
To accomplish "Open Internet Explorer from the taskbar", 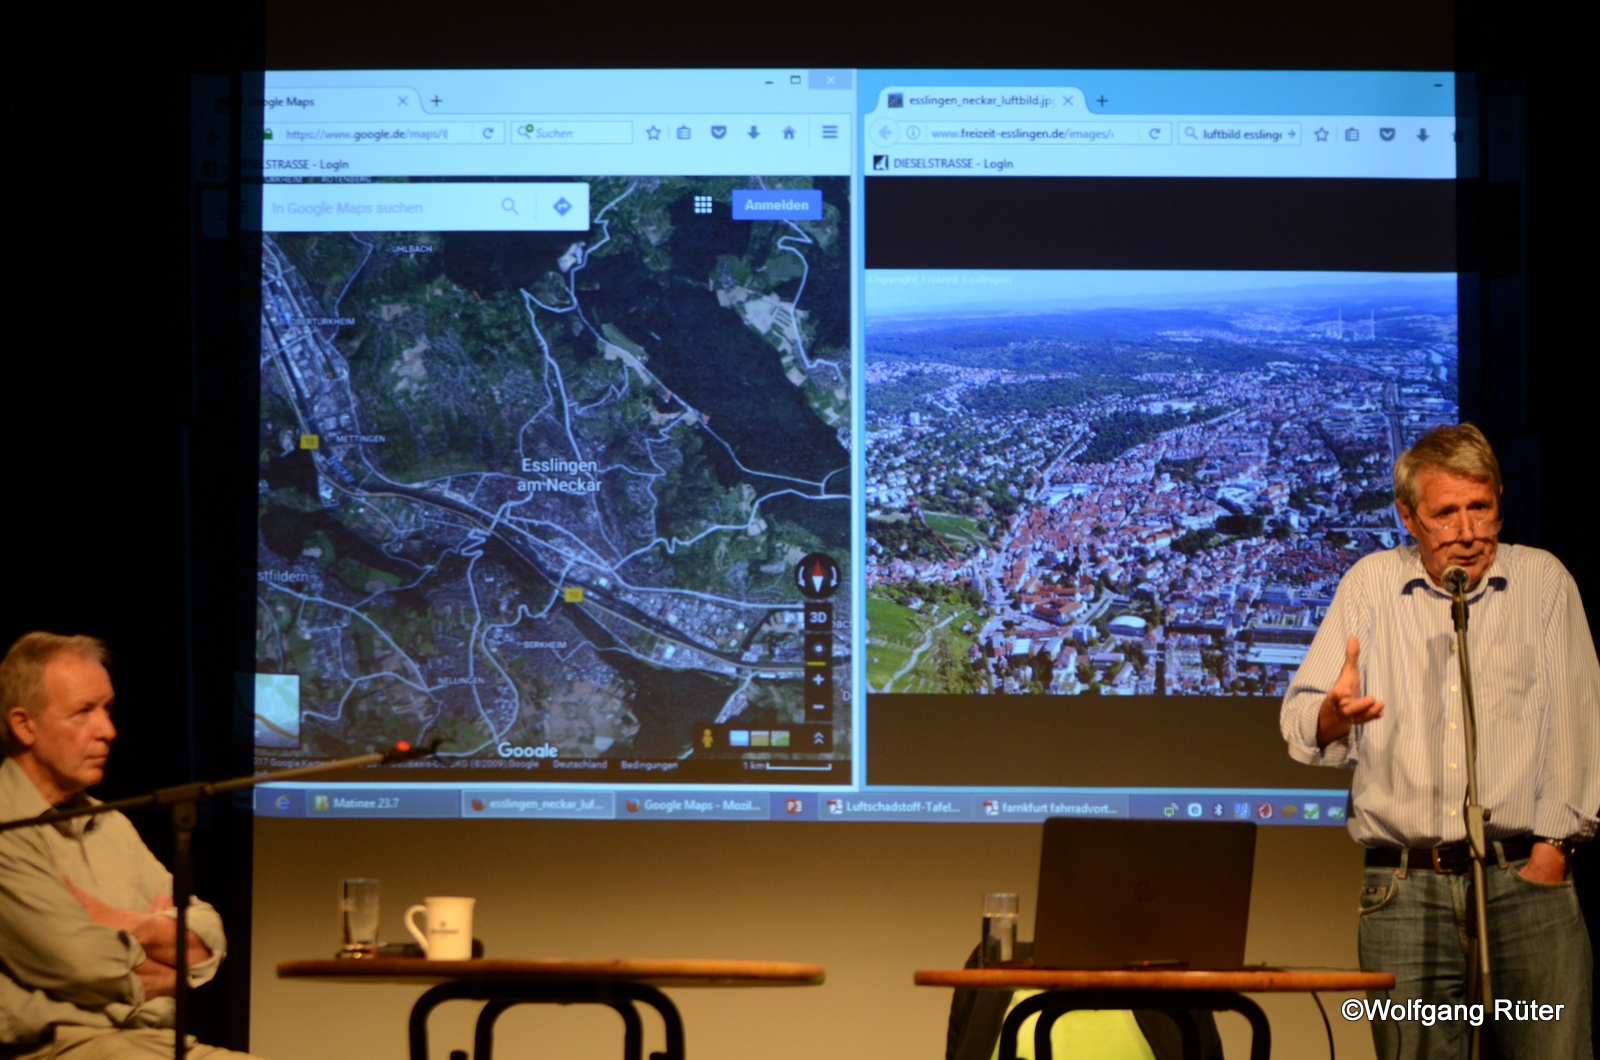I will [282, 803].
